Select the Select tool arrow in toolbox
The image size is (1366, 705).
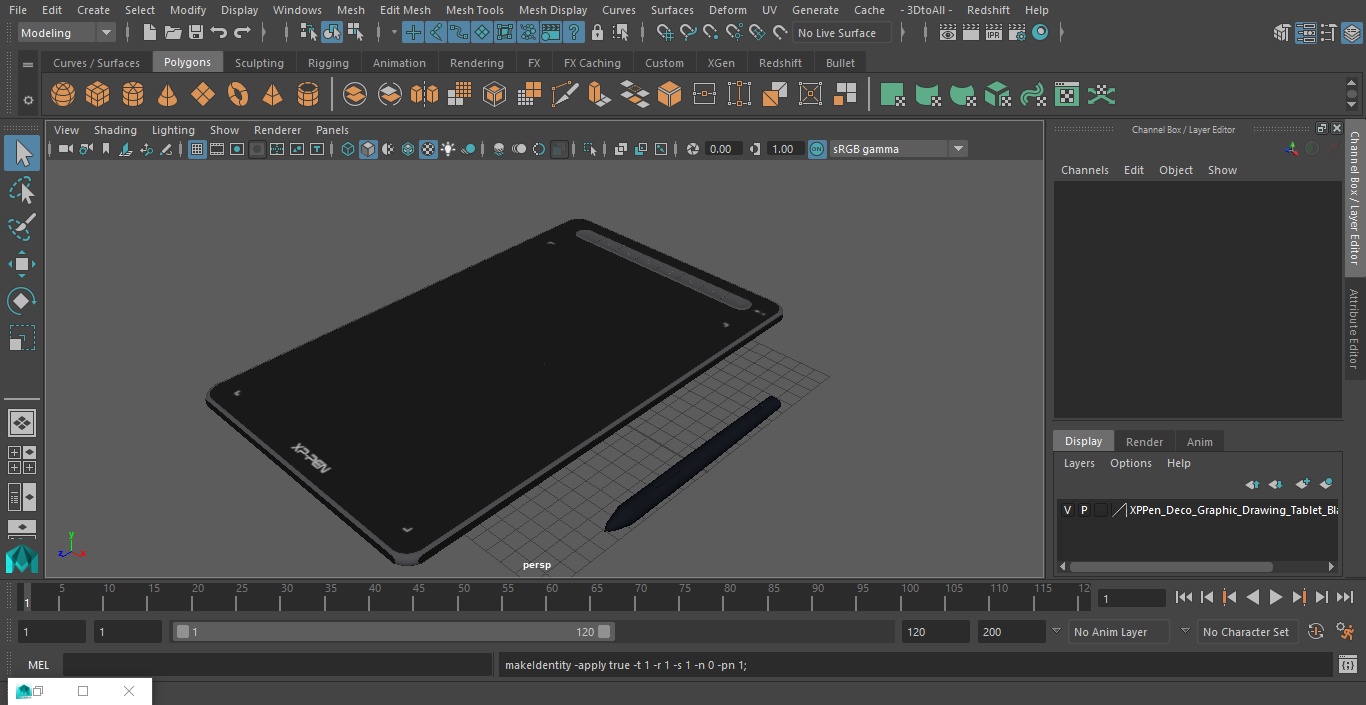click(x=22, y=153)
